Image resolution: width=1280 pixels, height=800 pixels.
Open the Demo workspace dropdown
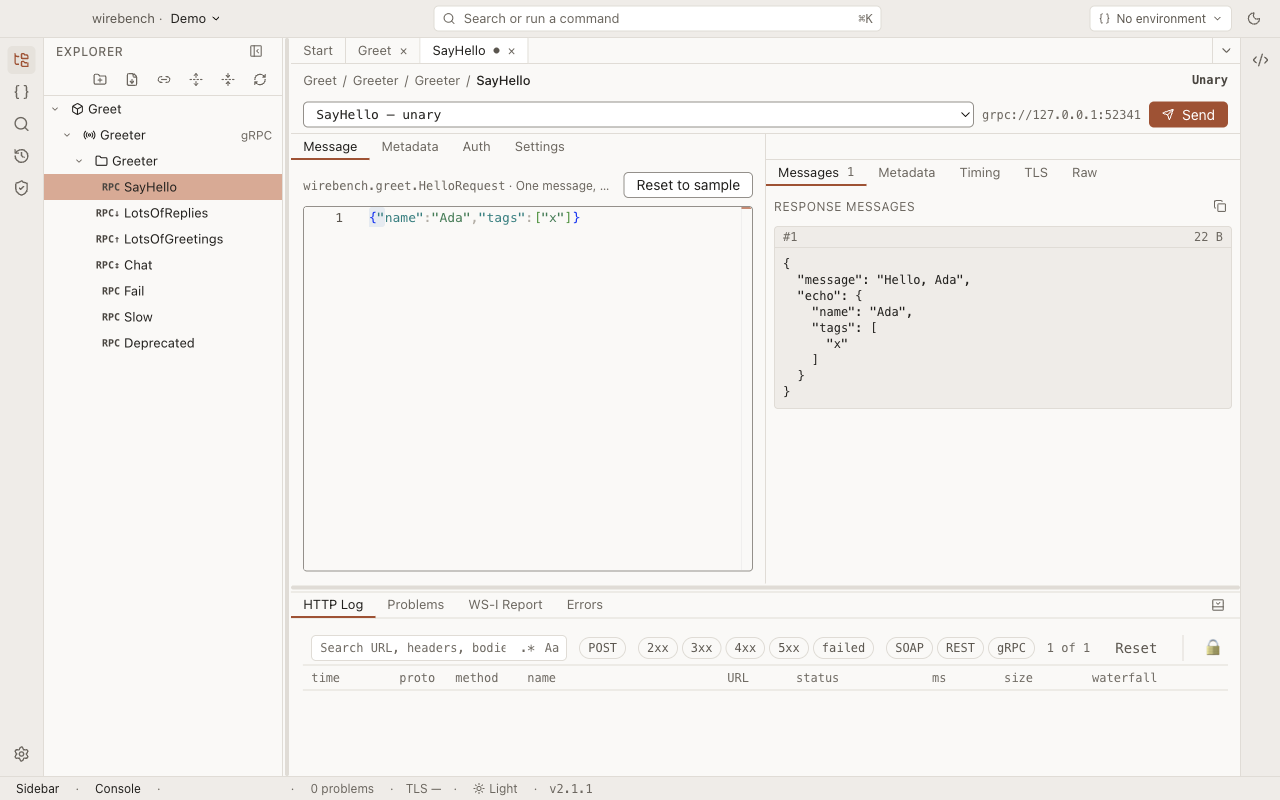click(195, 18)
